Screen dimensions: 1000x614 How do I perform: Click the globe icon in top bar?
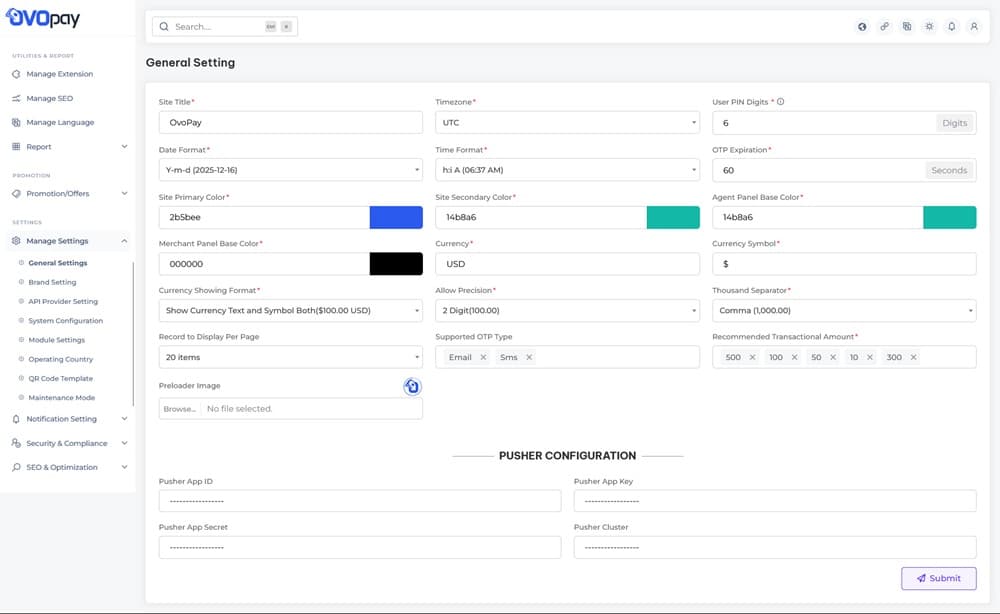pyautogui.click(x=862, y=27)
